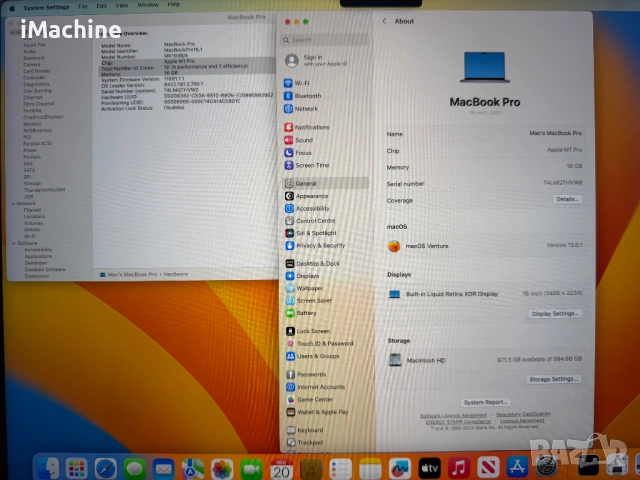The image size is (640, 480).
Task: Click Details button next to Coverage
Action: click(x=567, y=199)
